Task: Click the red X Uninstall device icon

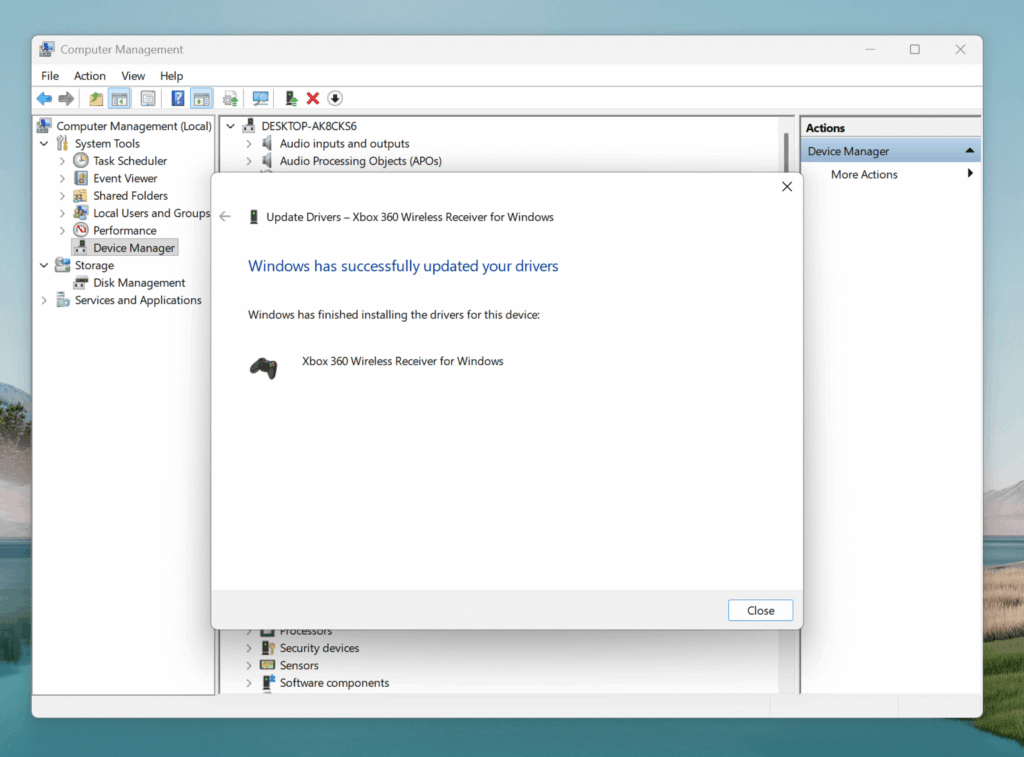Action: pos(313,98)
